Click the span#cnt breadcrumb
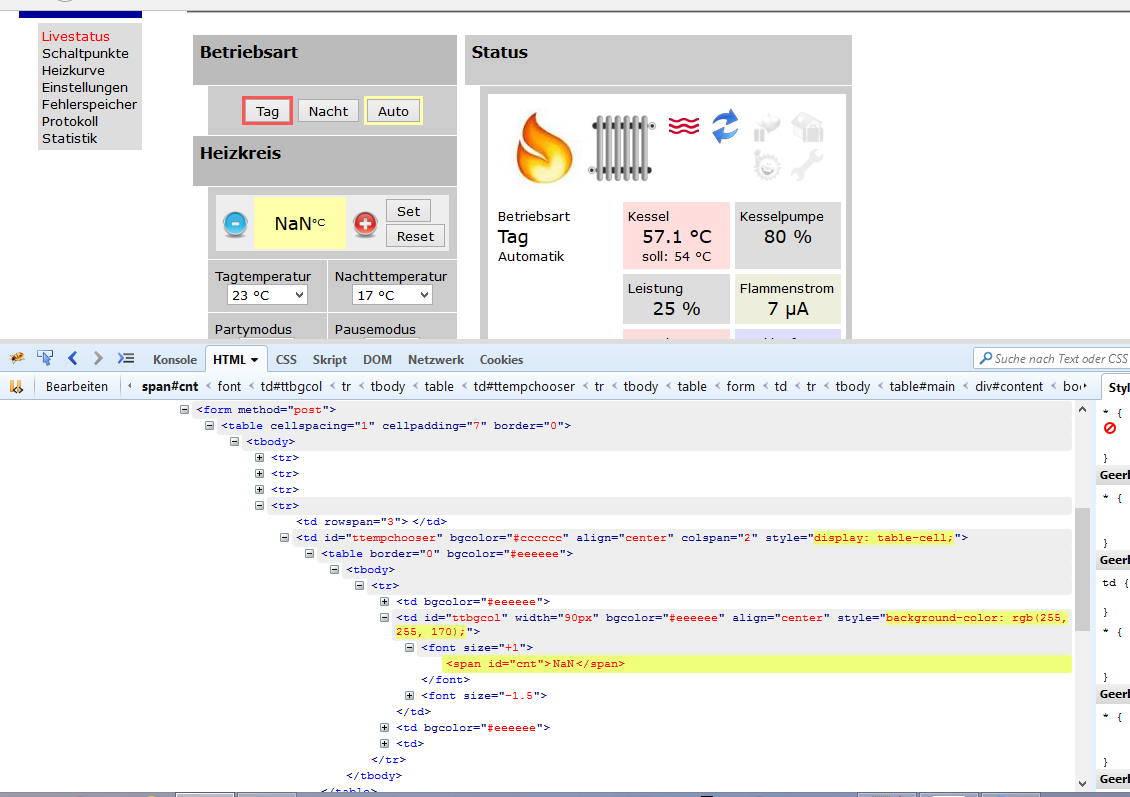 coord(170,387)
